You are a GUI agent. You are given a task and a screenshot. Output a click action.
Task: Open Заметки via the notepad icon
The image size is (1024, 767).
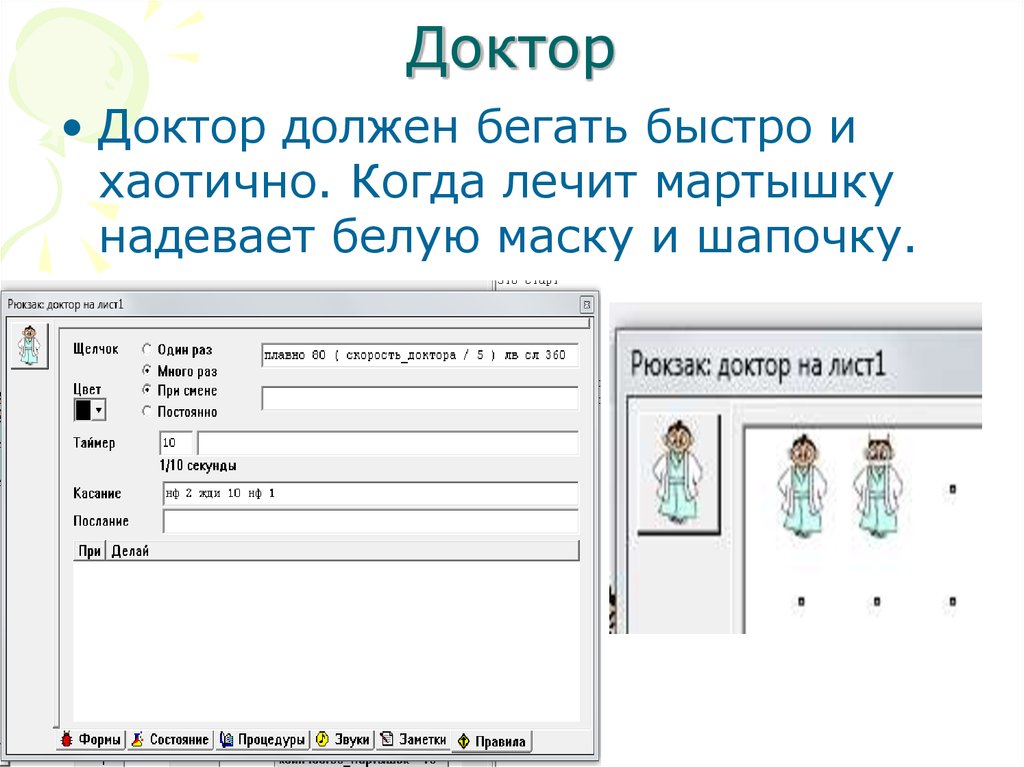tap(388, 740)
